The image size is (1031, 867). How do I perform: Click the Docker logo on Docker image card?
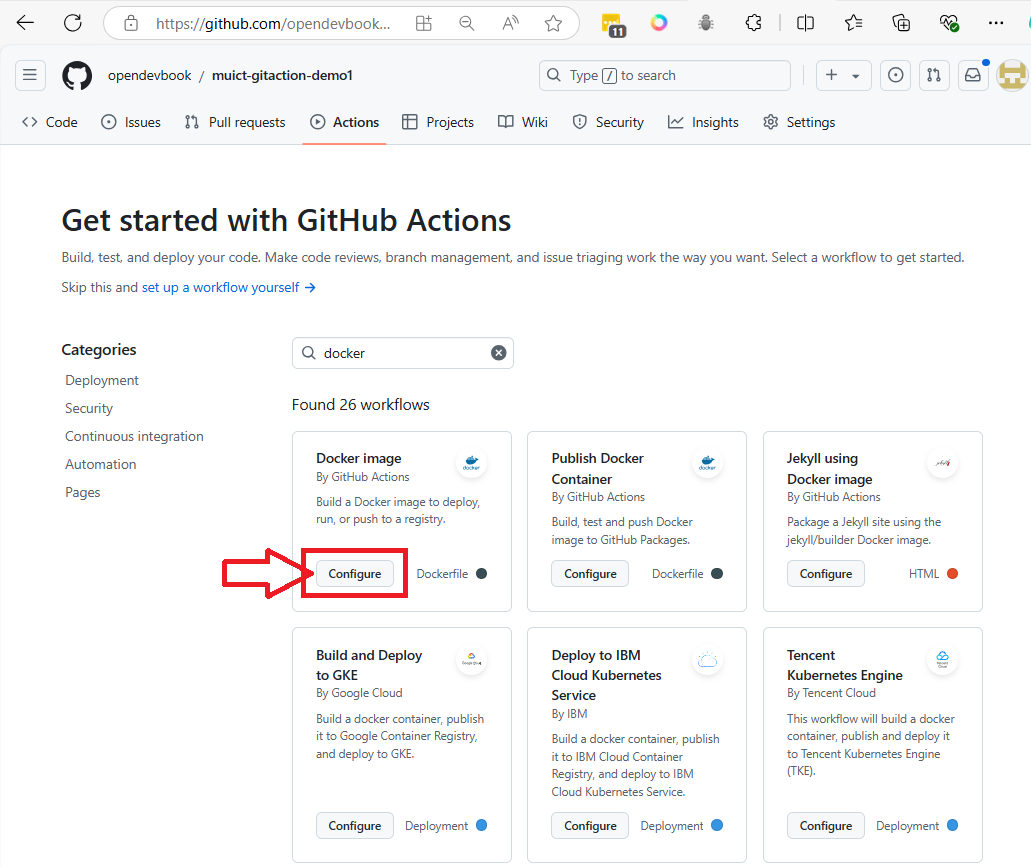(x=471, y=463)
